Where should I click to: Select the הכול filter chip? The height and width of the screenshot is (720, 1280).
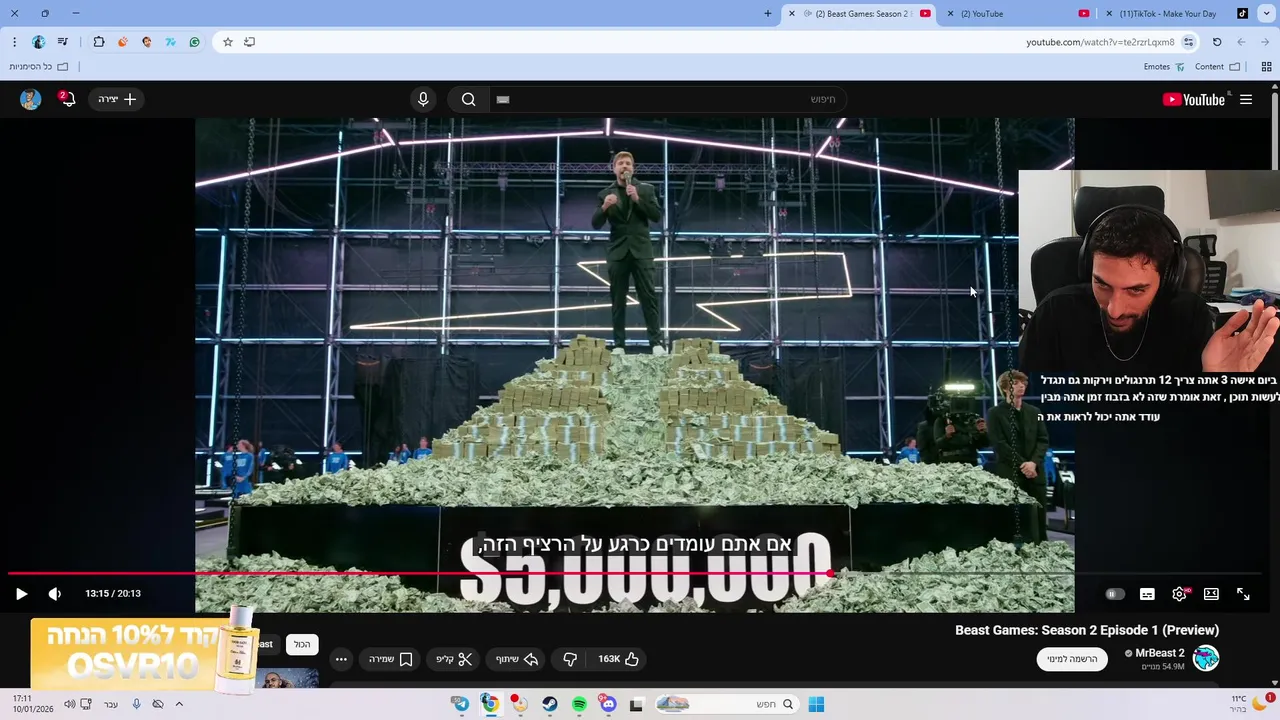coord(302,645)
